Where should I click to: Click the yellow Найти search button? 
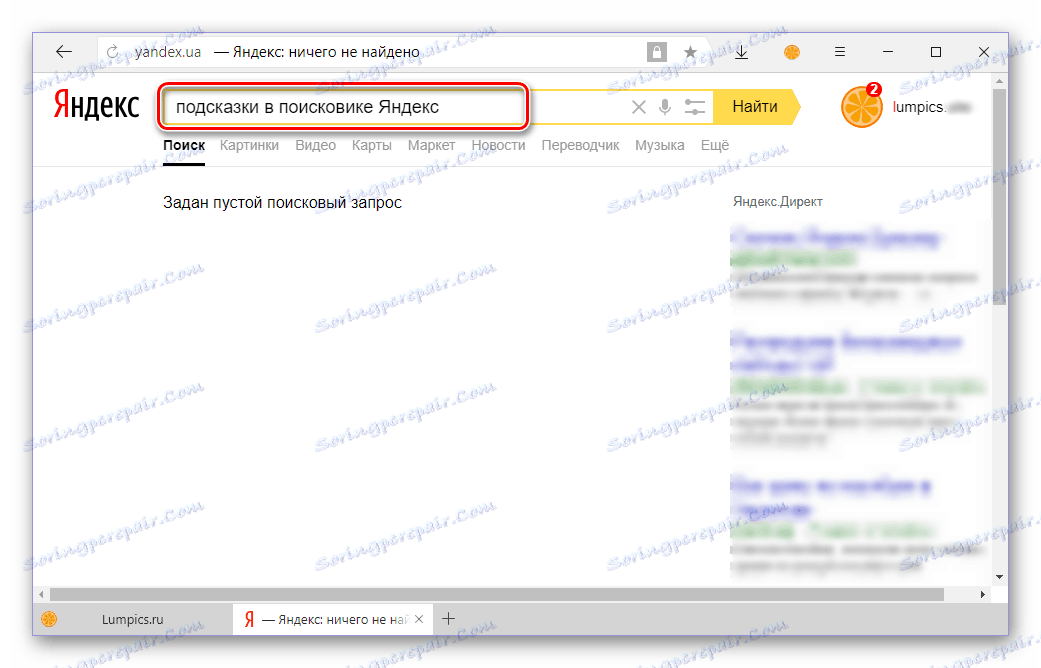[x=756, y=107]
